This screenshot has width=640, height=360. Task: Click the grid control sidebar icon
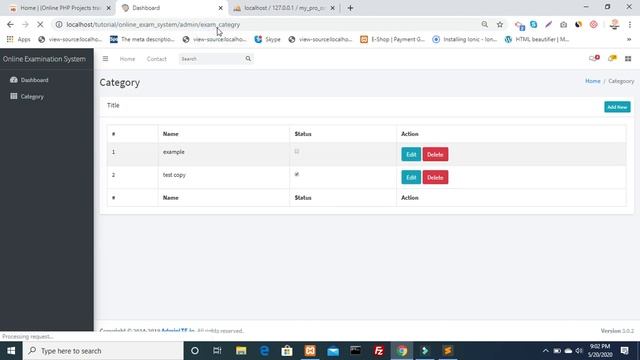coord(628,59)
